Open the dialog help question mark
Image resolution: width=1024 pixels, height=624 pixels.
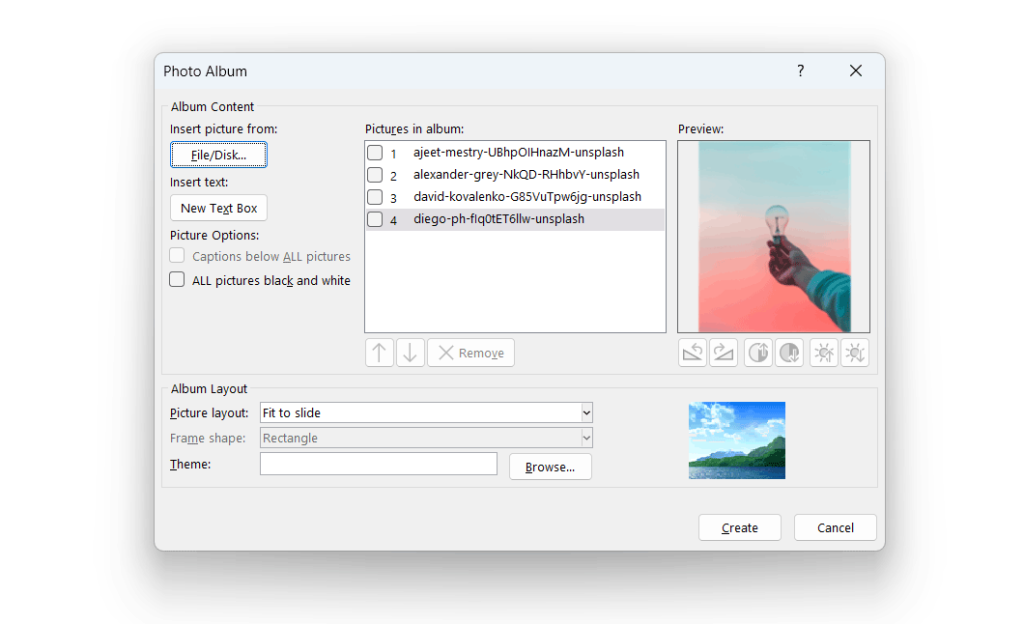(800, 70)
